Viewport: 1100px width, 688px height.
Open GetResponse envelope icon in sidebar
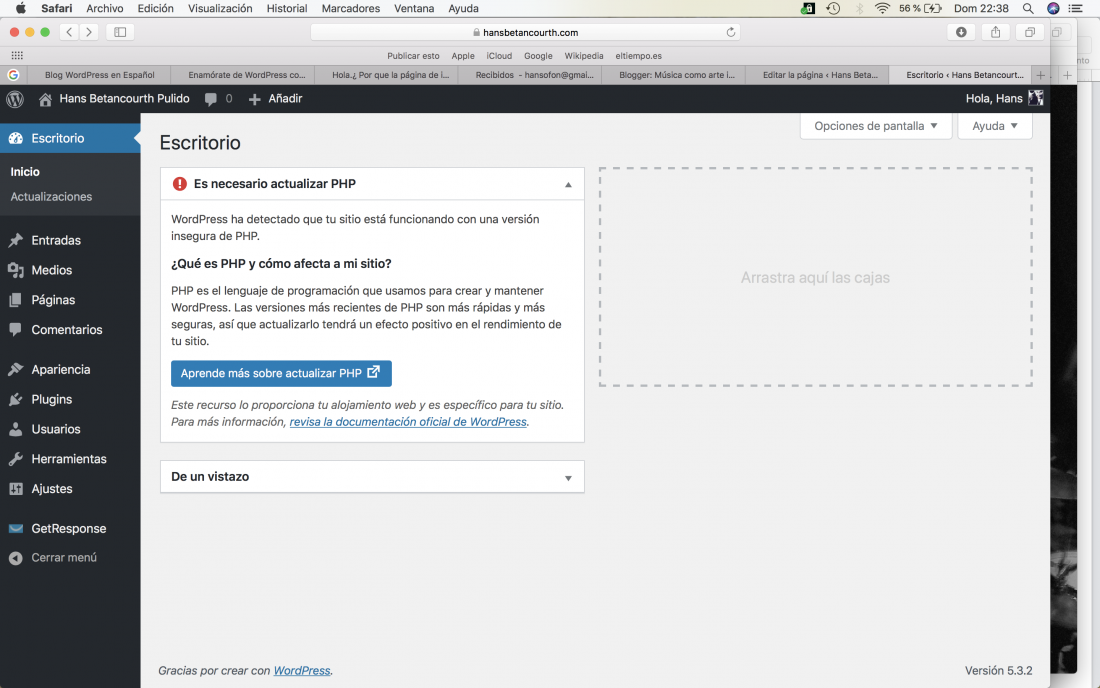point(15,529)
